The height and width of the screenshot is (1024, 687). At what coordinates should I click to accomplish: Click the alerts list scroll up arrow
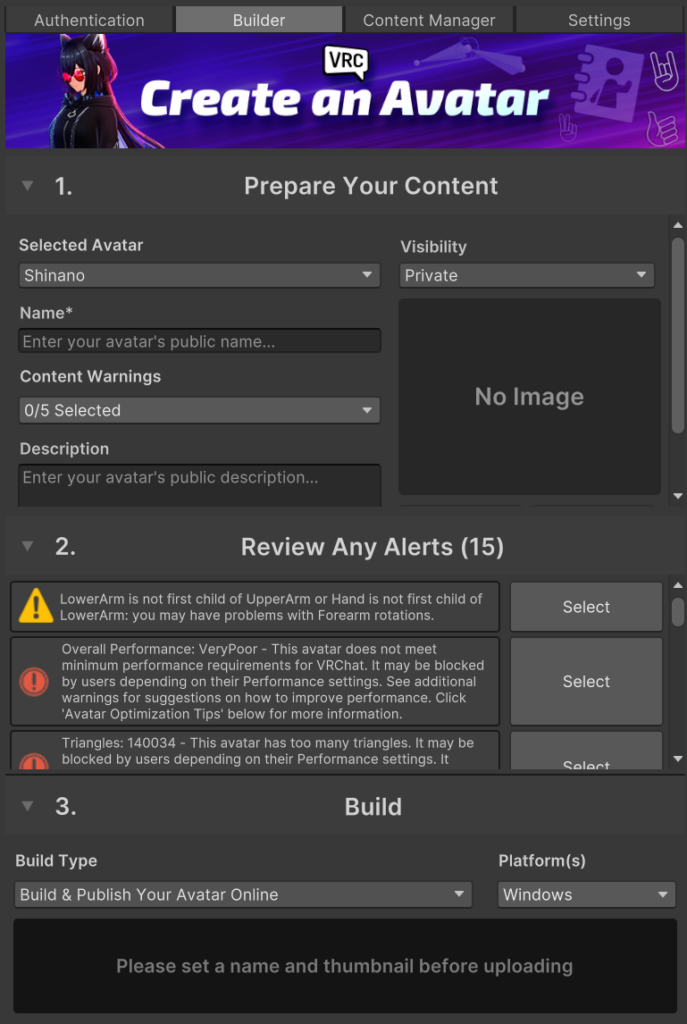pyautogui.click(x=678, y=586)
